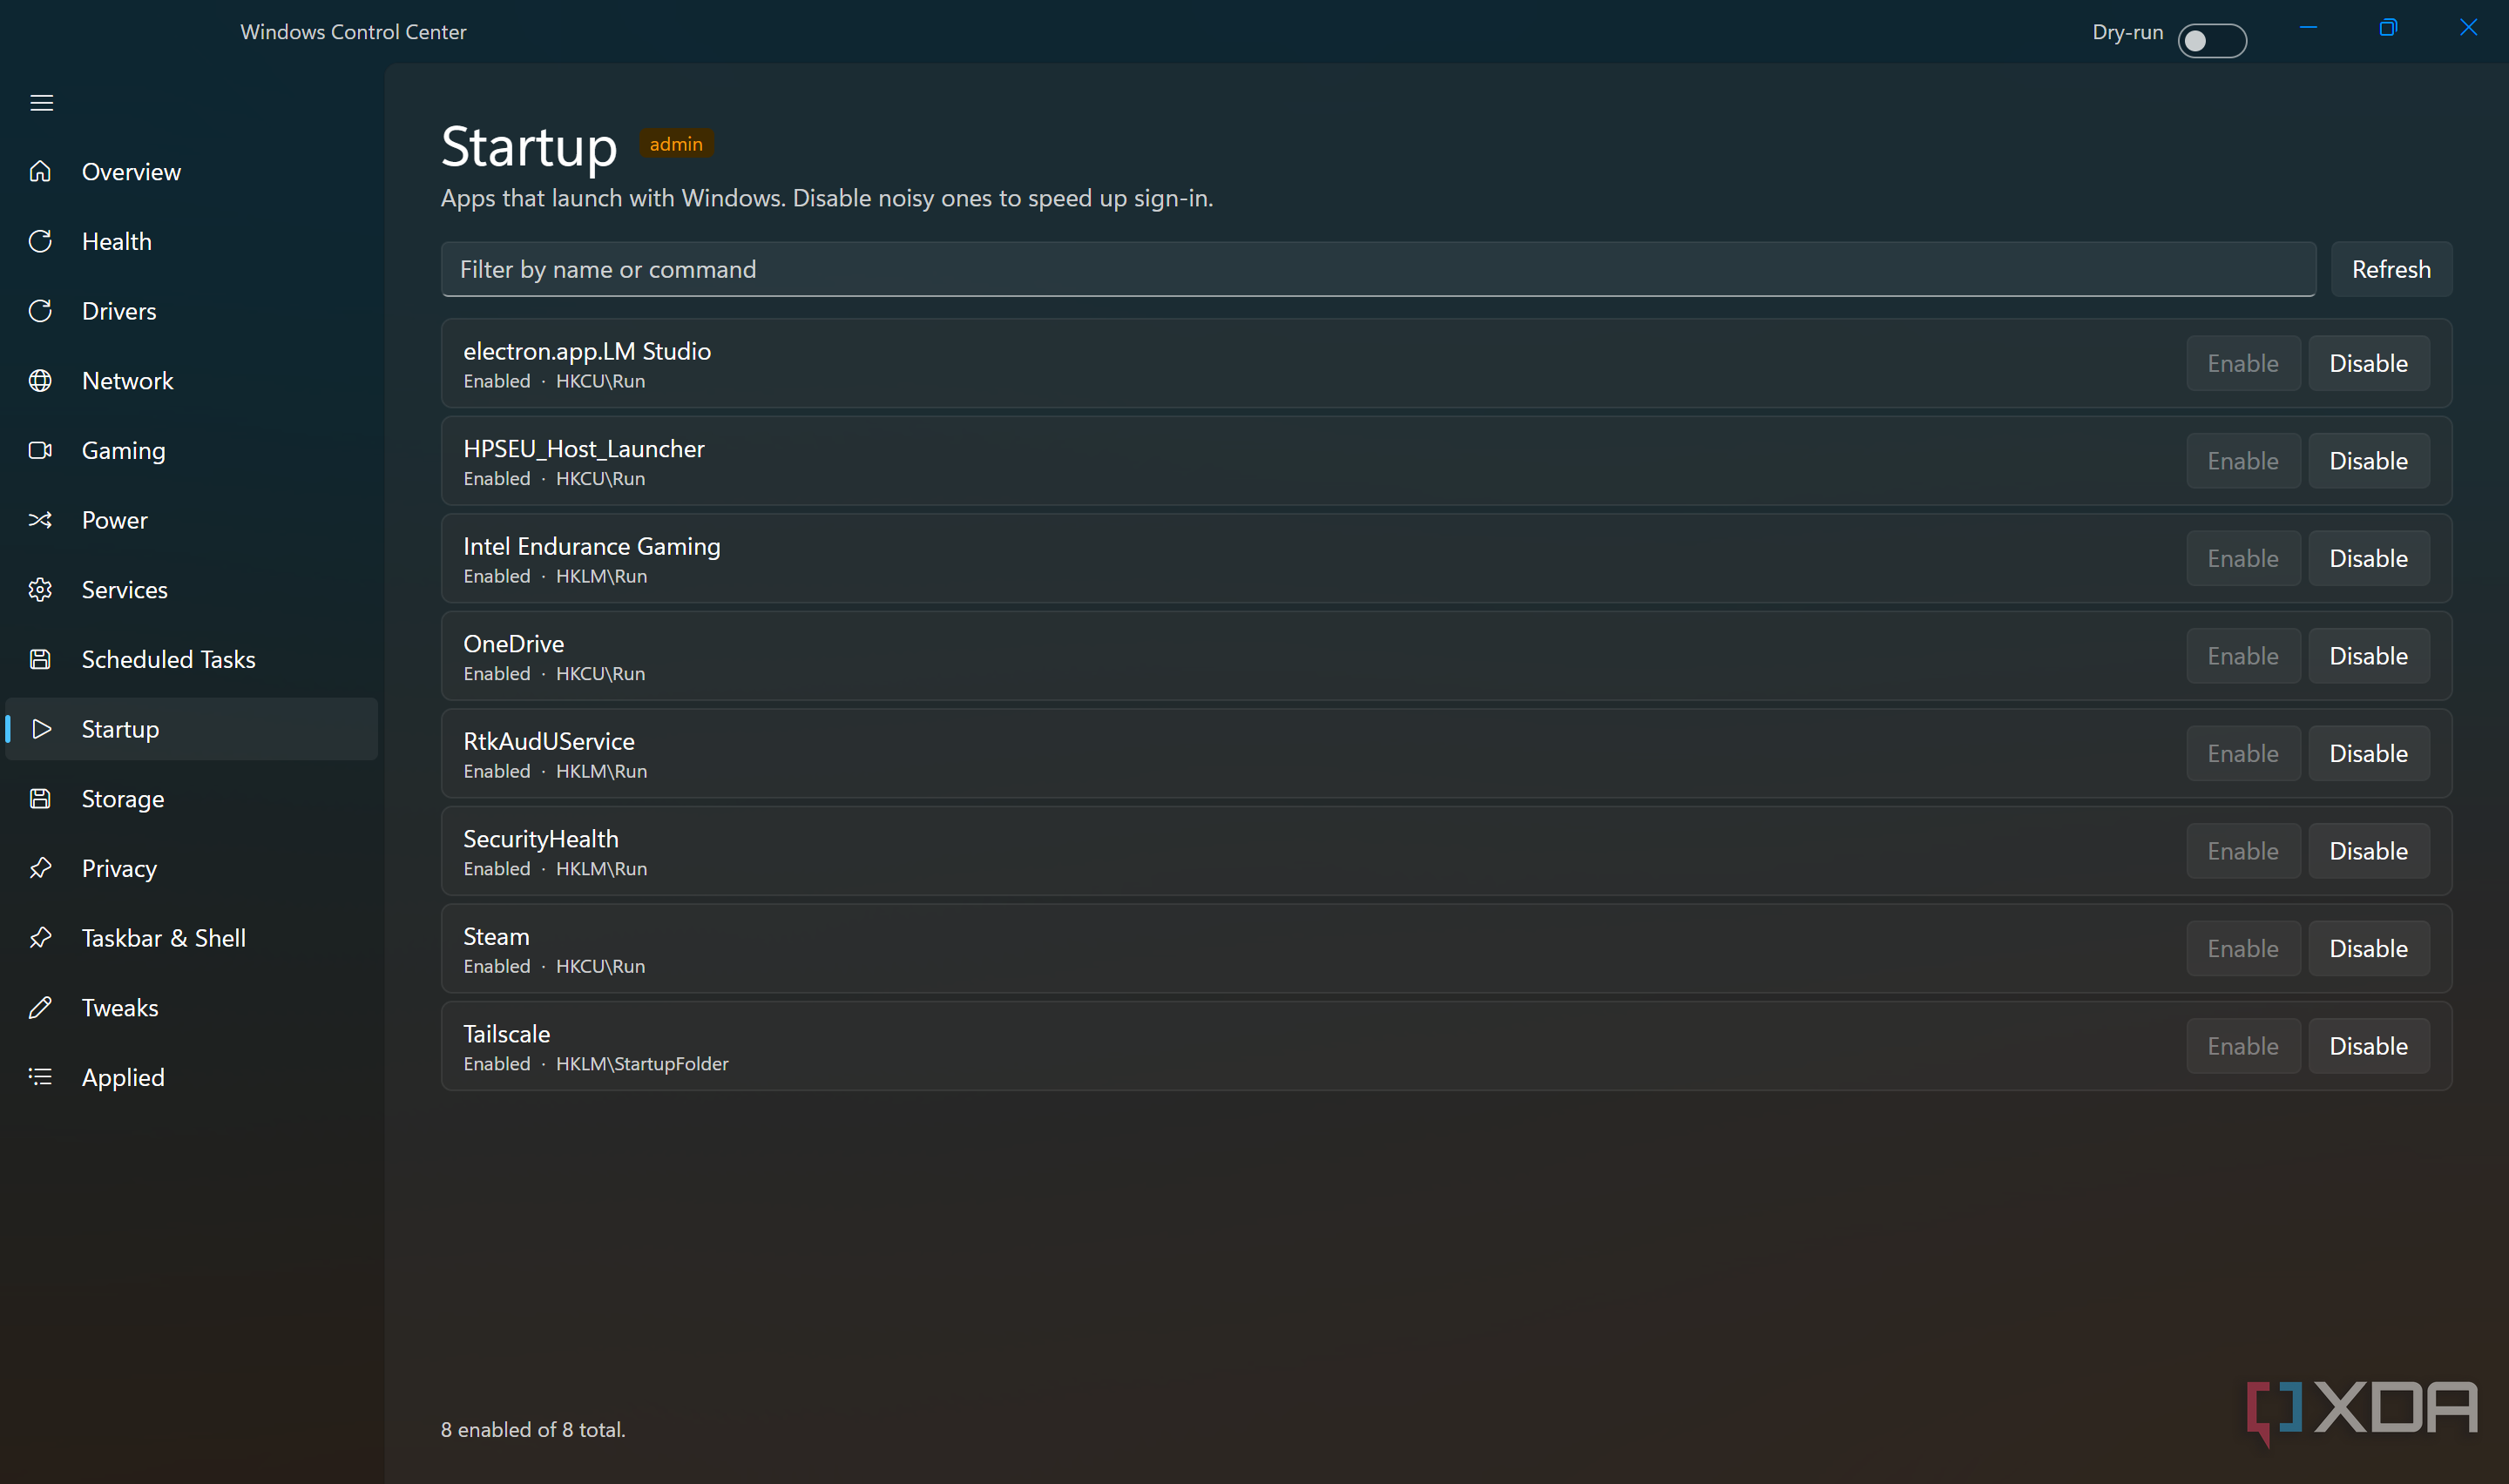Image resolution: width=2509 pixels, height=1484 pixels.
Task: Disable RtkAudUService startup entry
Action: click(2368, 753)
